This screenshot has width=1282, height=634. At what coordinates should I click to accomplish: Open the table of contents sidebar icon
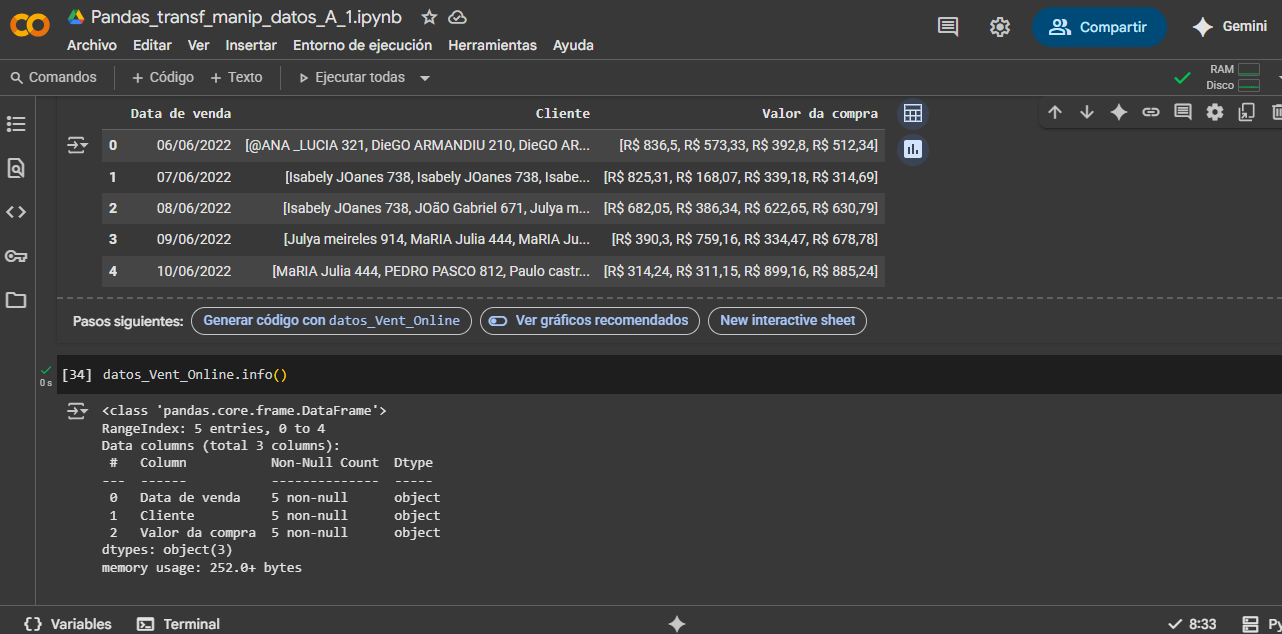(16, 124)
